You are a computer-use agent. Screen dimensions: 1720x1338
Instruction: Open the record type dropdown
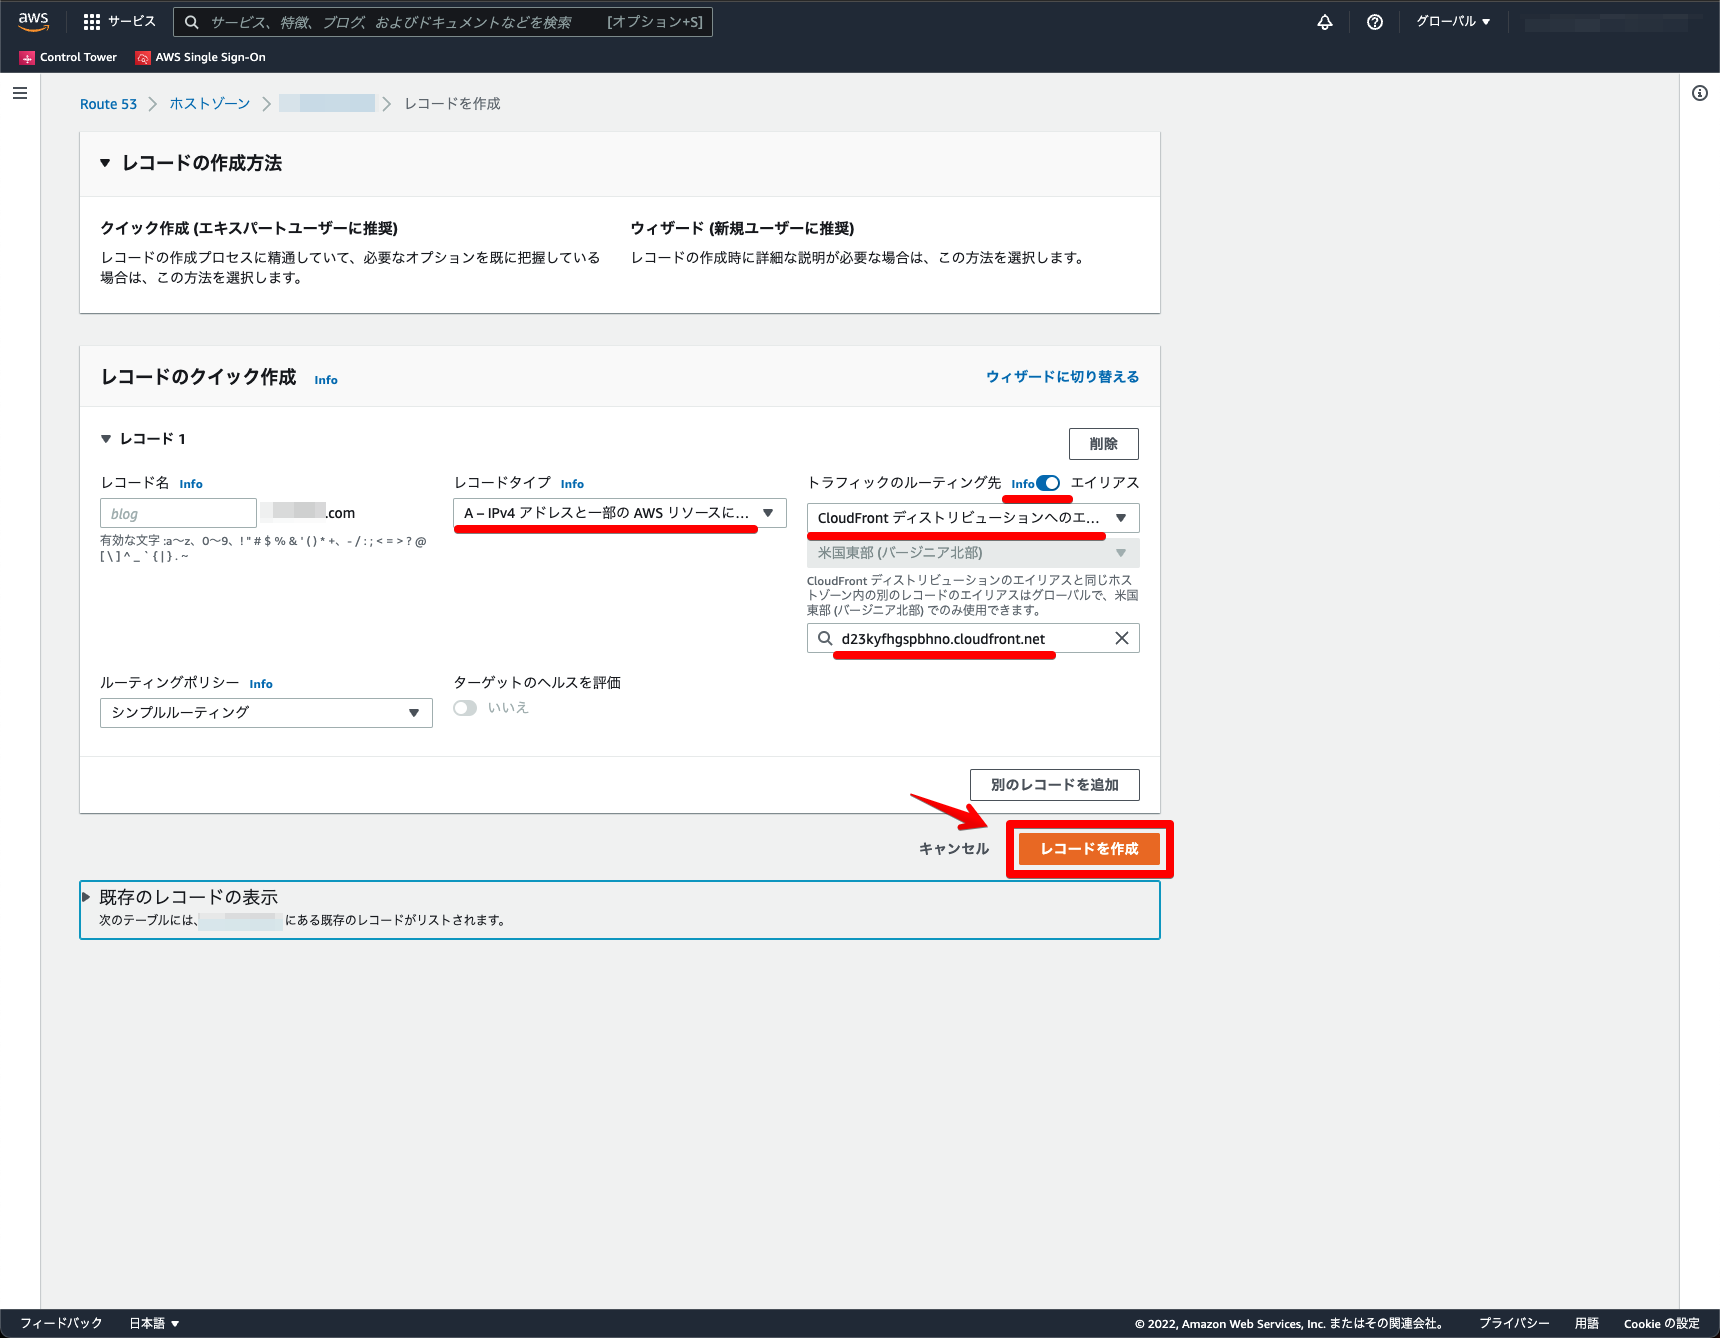pyautogui.click(x=620, y=513)
